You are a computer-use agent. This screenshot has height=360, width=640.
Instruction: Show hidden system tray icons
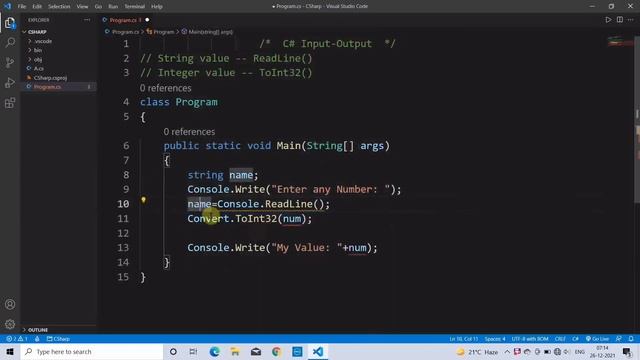coord(507,351)
